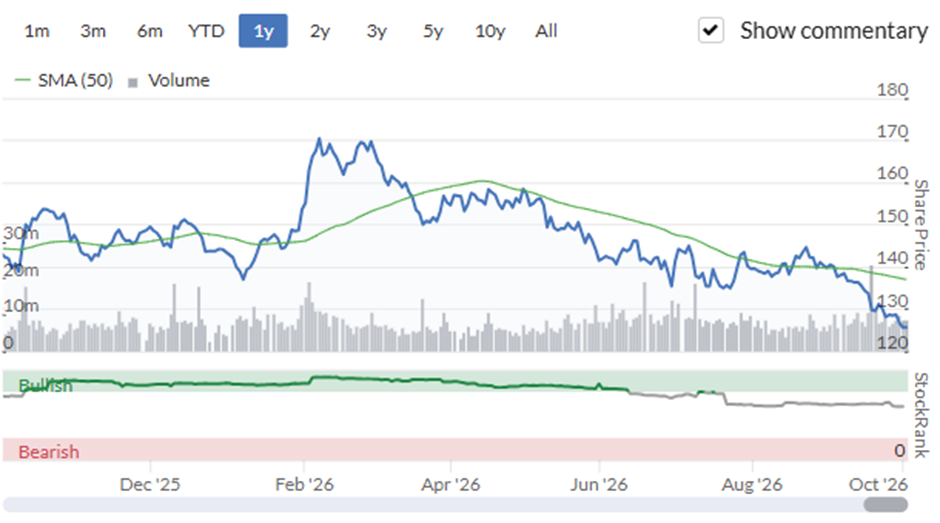This screenshot has height=523, width=940.
Task: Click the Feb '26 axis label
Action: pos(304,485)
